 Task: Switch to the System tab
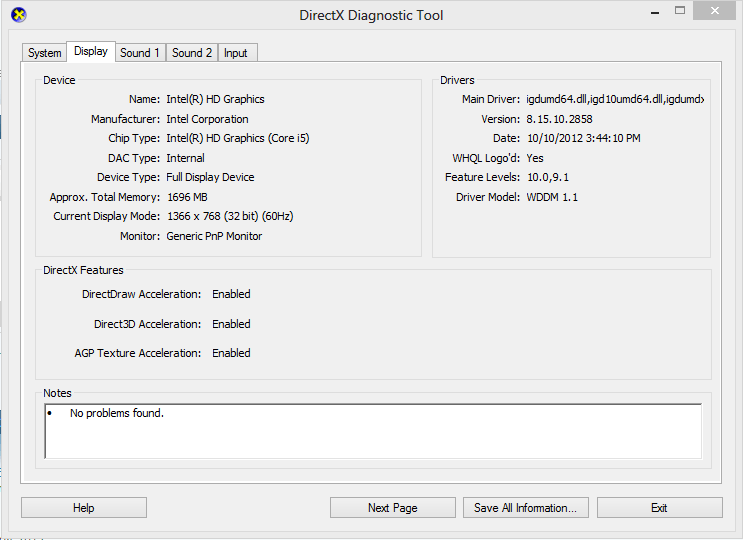pos(45,53)
